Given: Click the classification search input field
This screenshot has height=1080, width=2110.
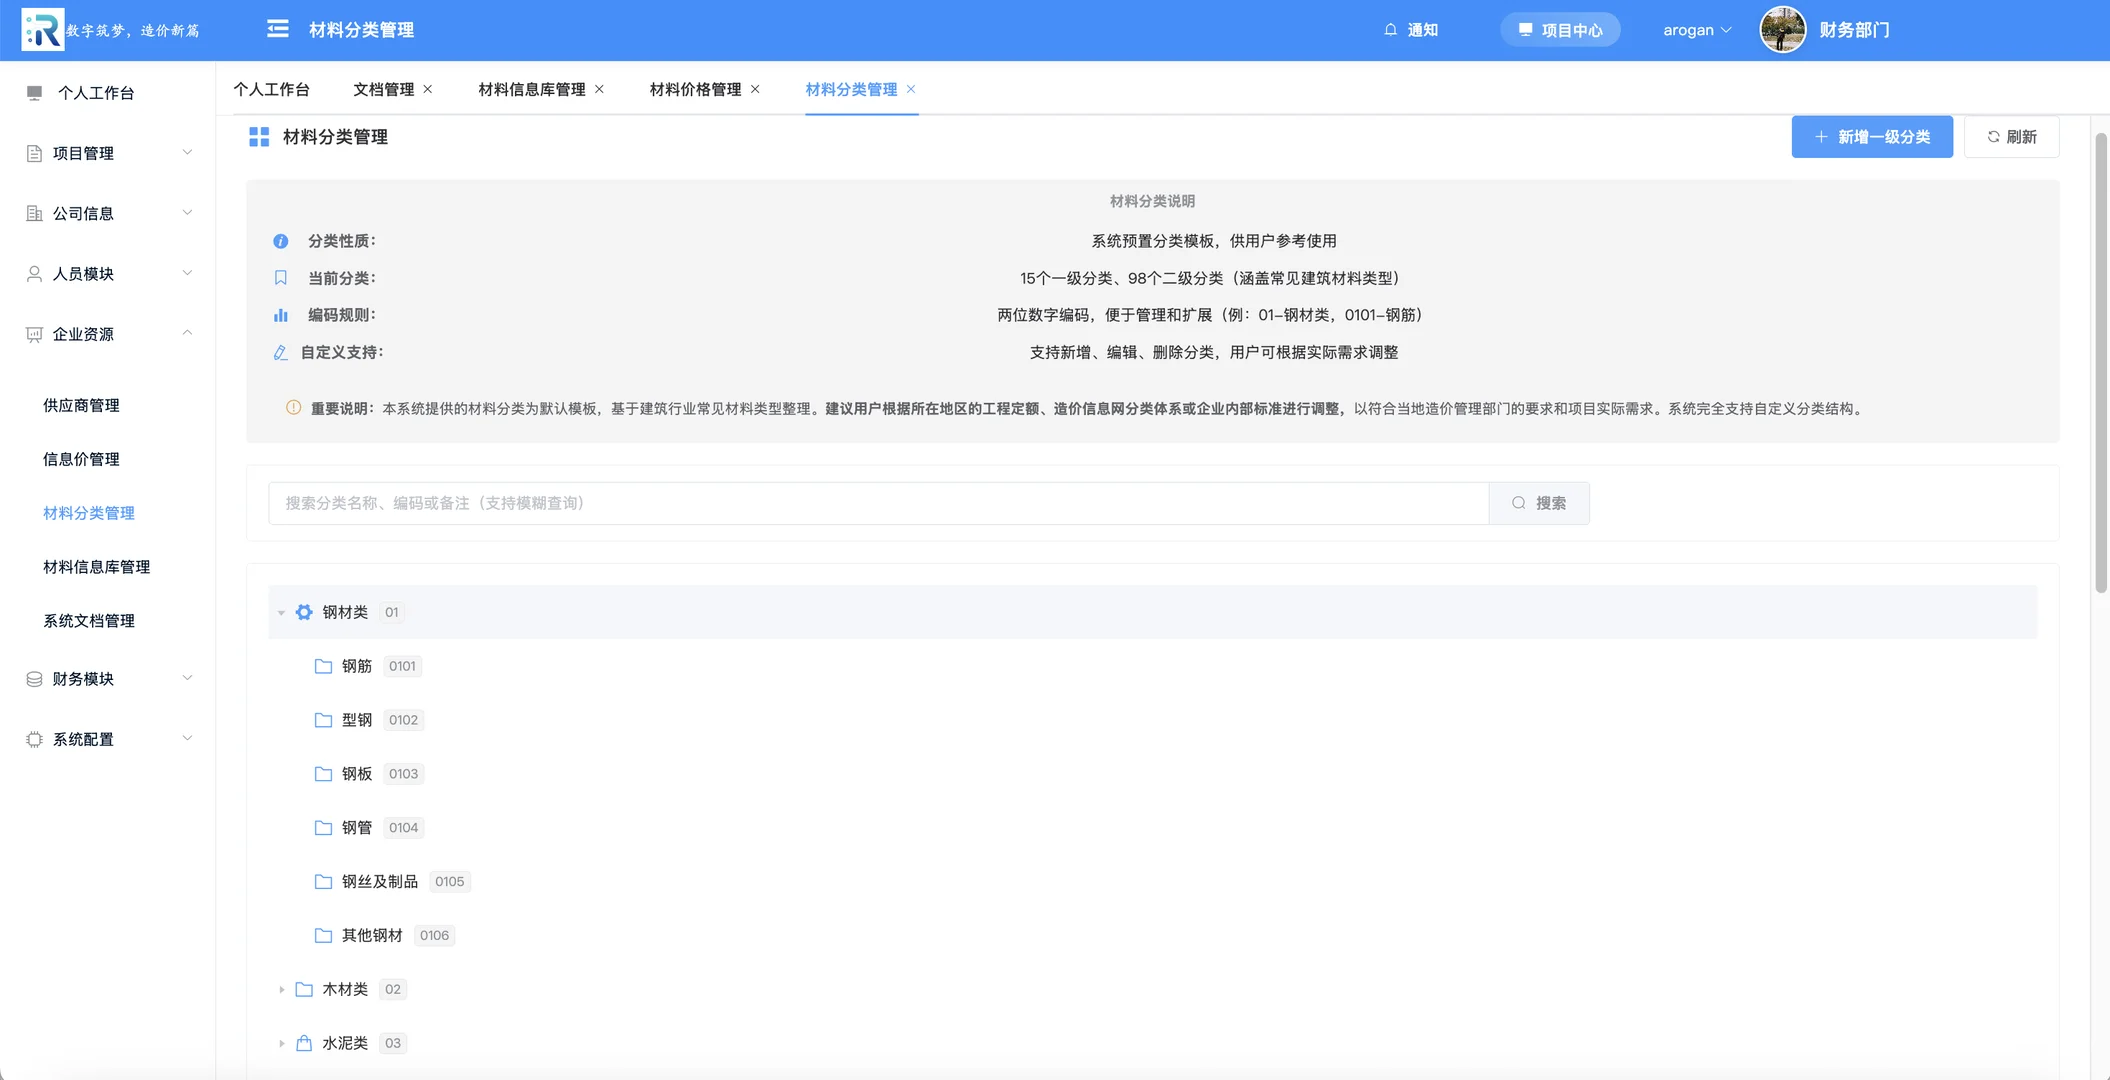Looking at the screenshot, I should 880,503.
